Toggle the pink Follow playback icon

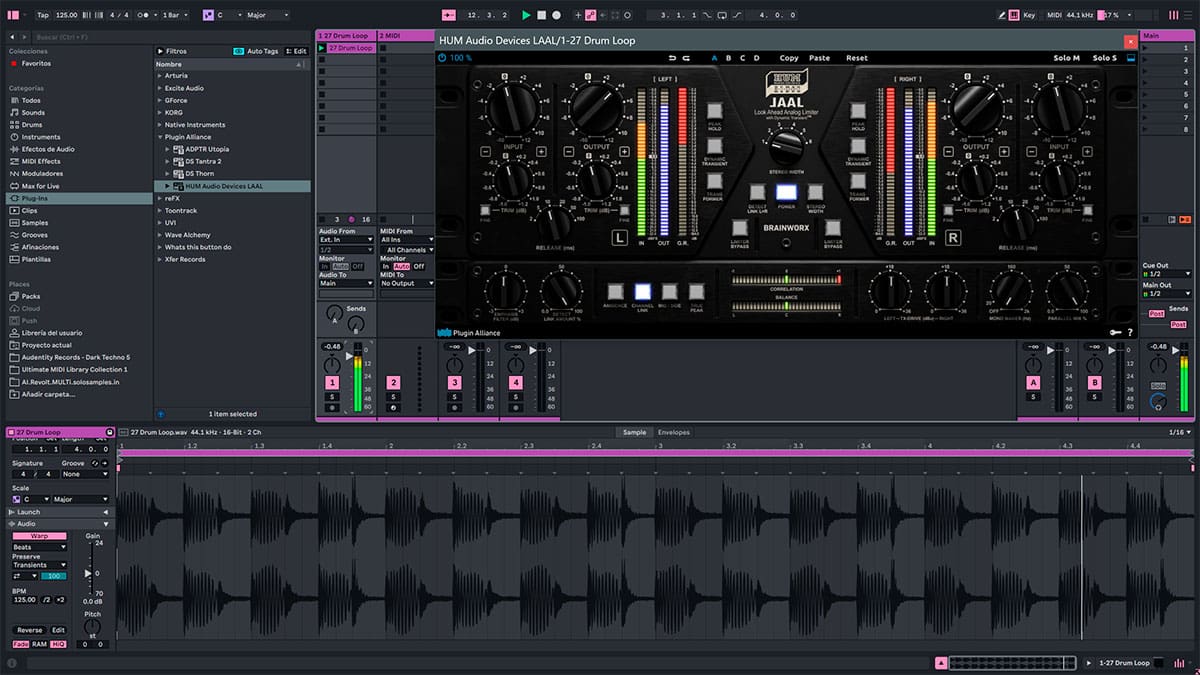pyautogui.click(x=448, y=15)
